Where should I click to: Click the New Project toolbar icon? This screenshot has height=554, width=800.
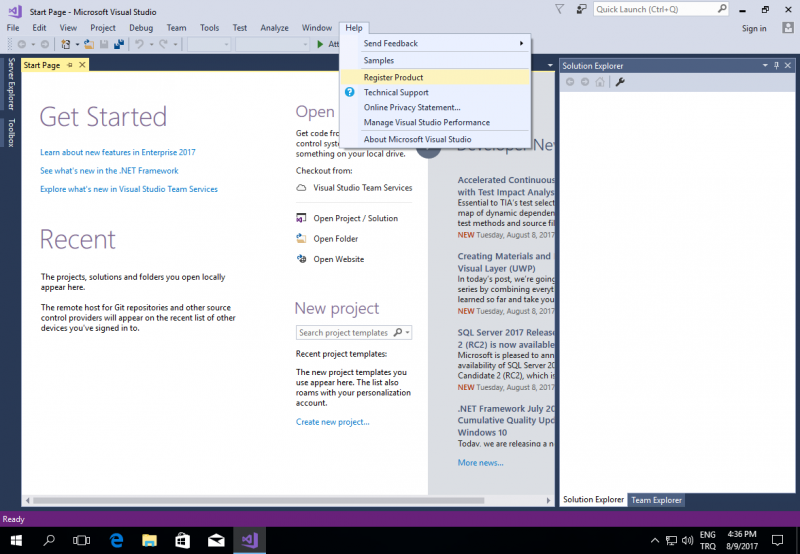(66, 44)
